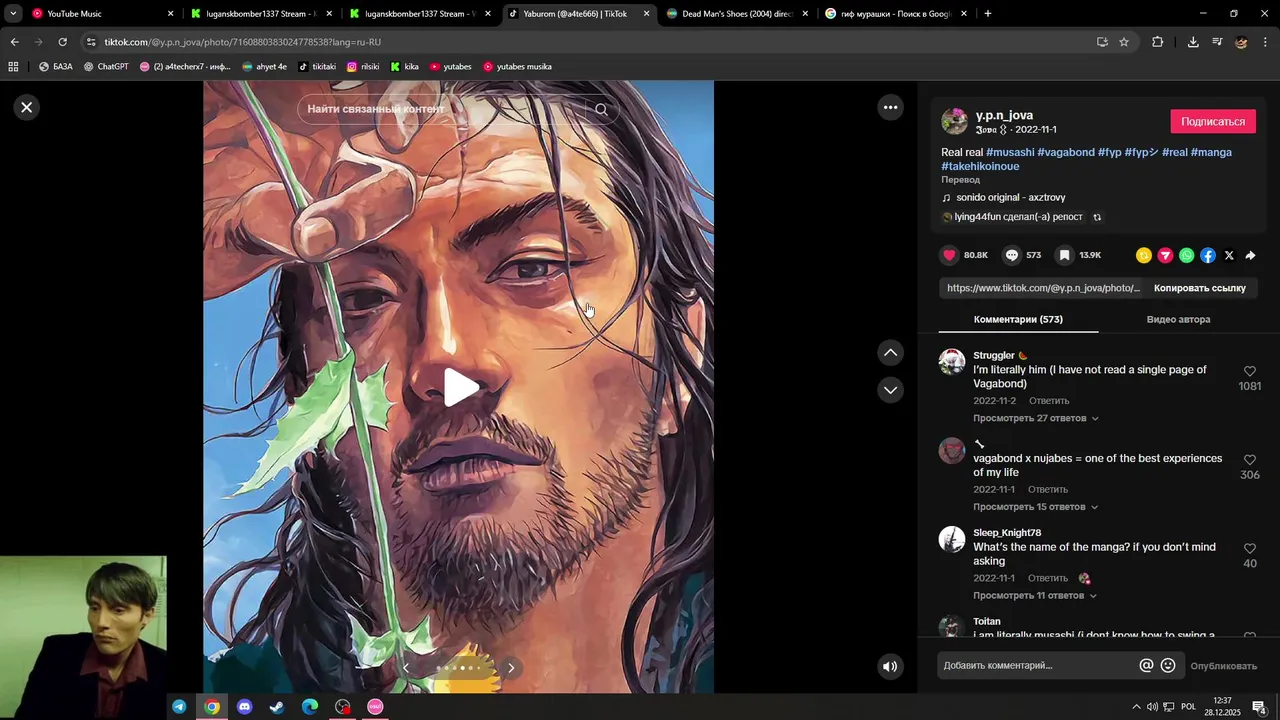
Task: Go to the next post with down chevron
Action: (890, 389)
